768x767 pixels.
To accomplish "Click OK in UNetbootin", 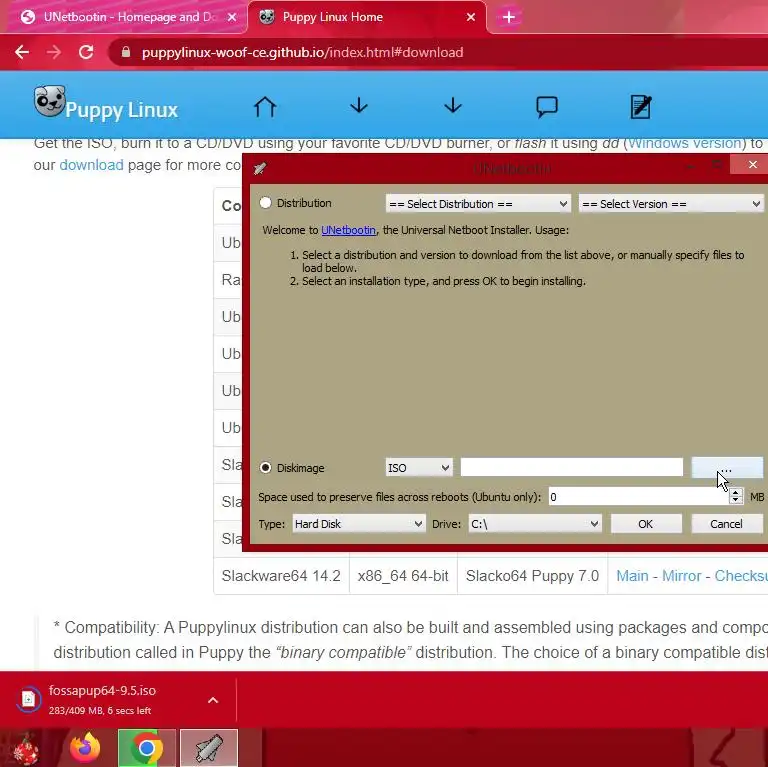I will click(646, 524).
